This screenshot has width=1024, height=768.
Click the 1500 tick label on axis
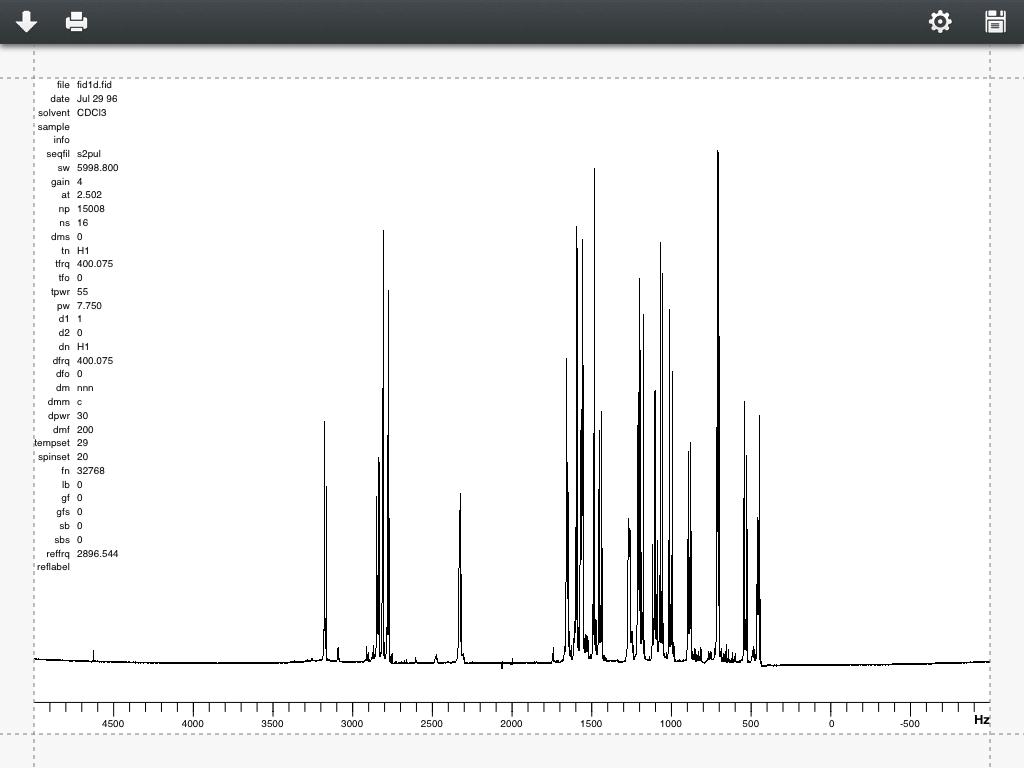coord(591,724)
